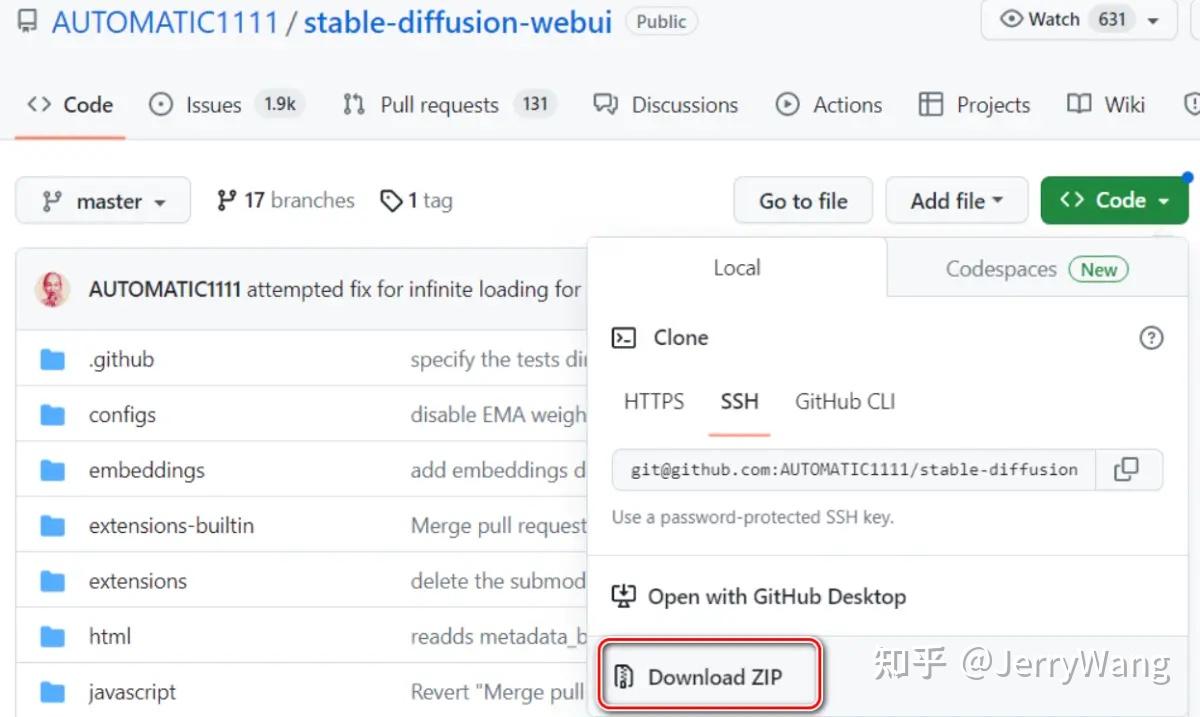
Task: Select the GitHub CLI clone option
Action: click(x=845, y=402)
